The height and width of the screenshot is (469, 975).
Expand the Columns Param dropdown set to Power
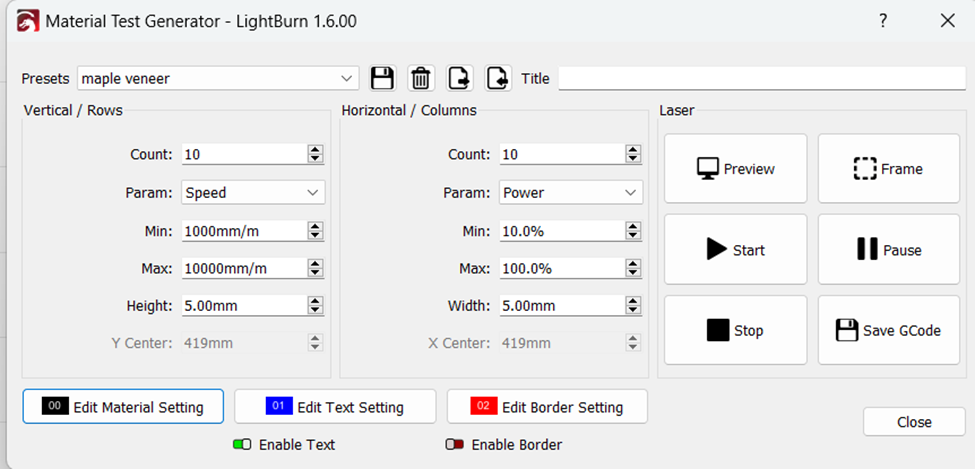[x=571, y=193]
